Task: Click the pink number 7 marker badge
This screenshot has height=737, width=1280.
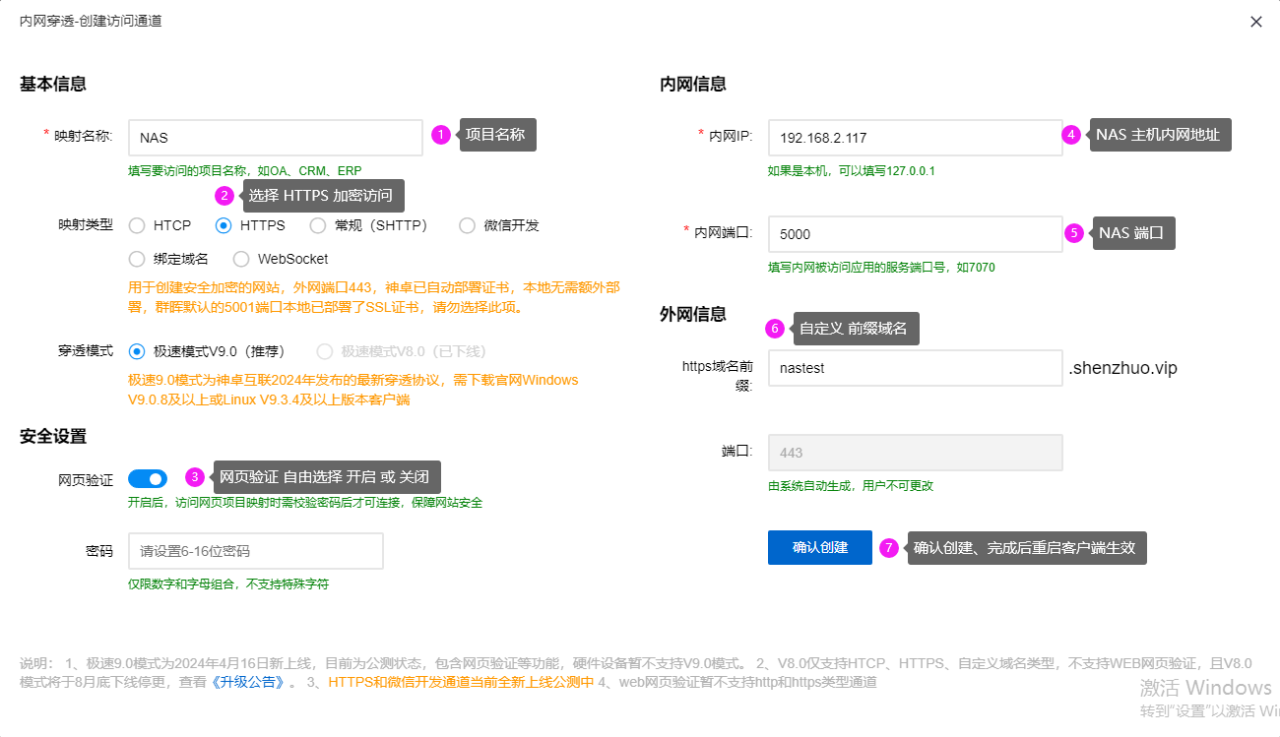Action: [889, 547]
